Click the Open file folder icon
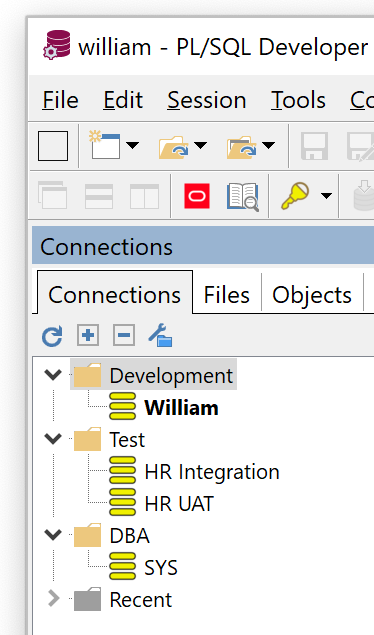The height and width of the screenshot is (635, 374). tap(174, 147)
